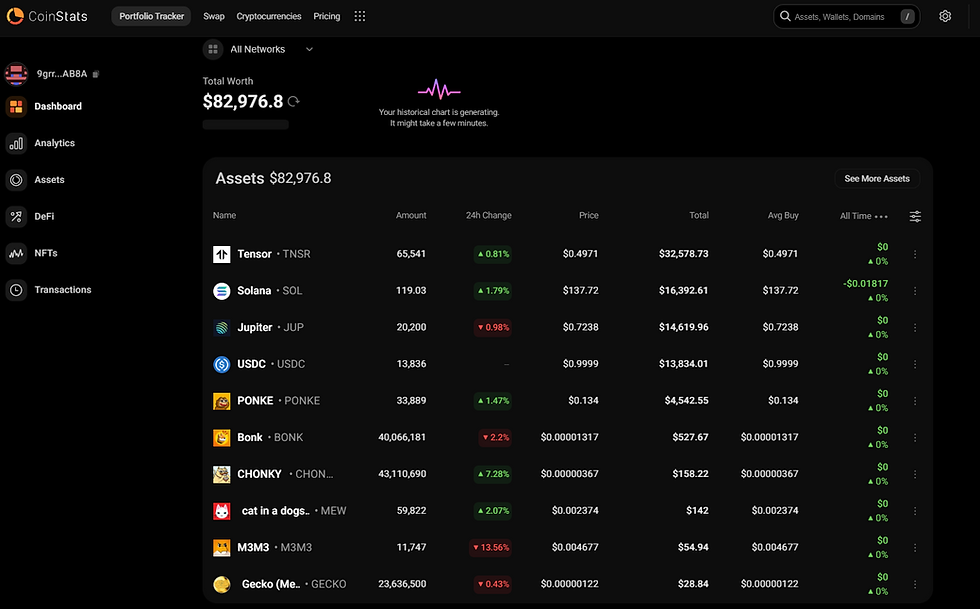
Task: Click the NFTs sidebar icon
Action: tap(16, 253)
